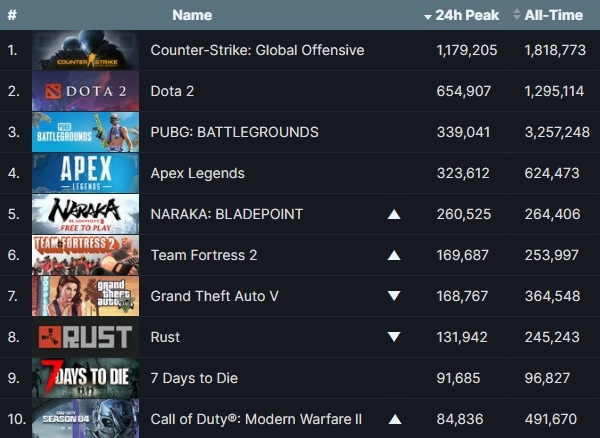600x438 pixels.
Task: Click NARAKA: BLADEPOINT up-trend arrow icon
Action: click(394, 214)
